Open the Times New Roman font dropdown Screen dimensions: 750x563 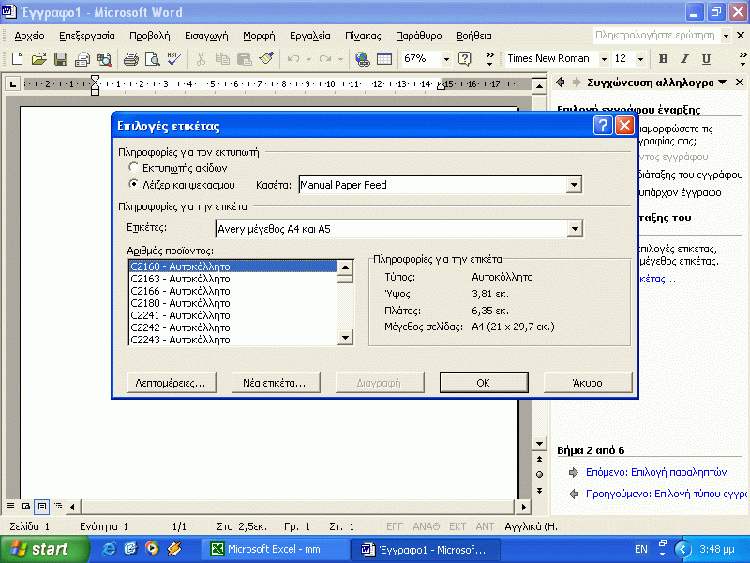coord(604,59)
